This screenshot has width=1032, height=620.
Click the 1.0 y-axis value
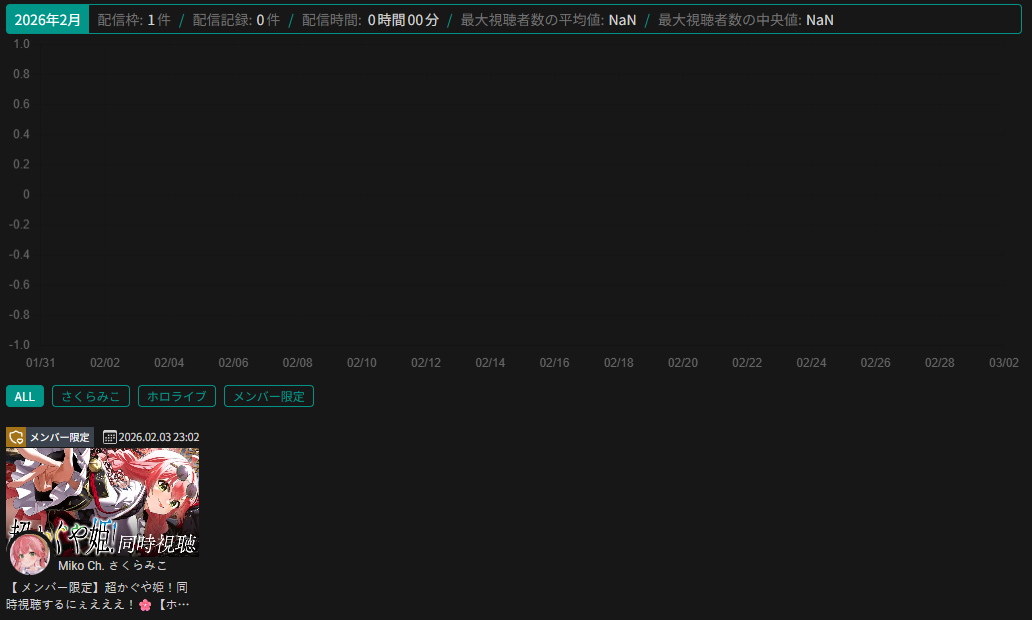pyautogui.click(x=22, y=44)
